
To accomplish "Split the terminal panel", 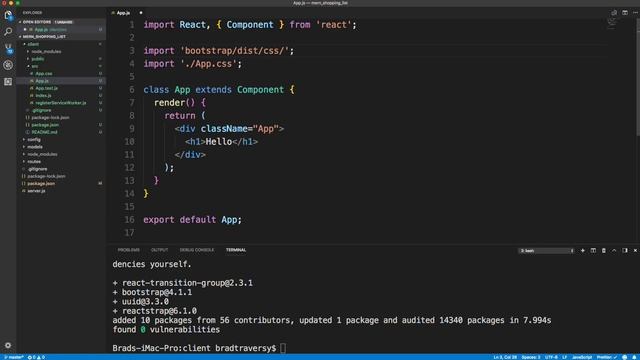I will (x=593, y=251).
